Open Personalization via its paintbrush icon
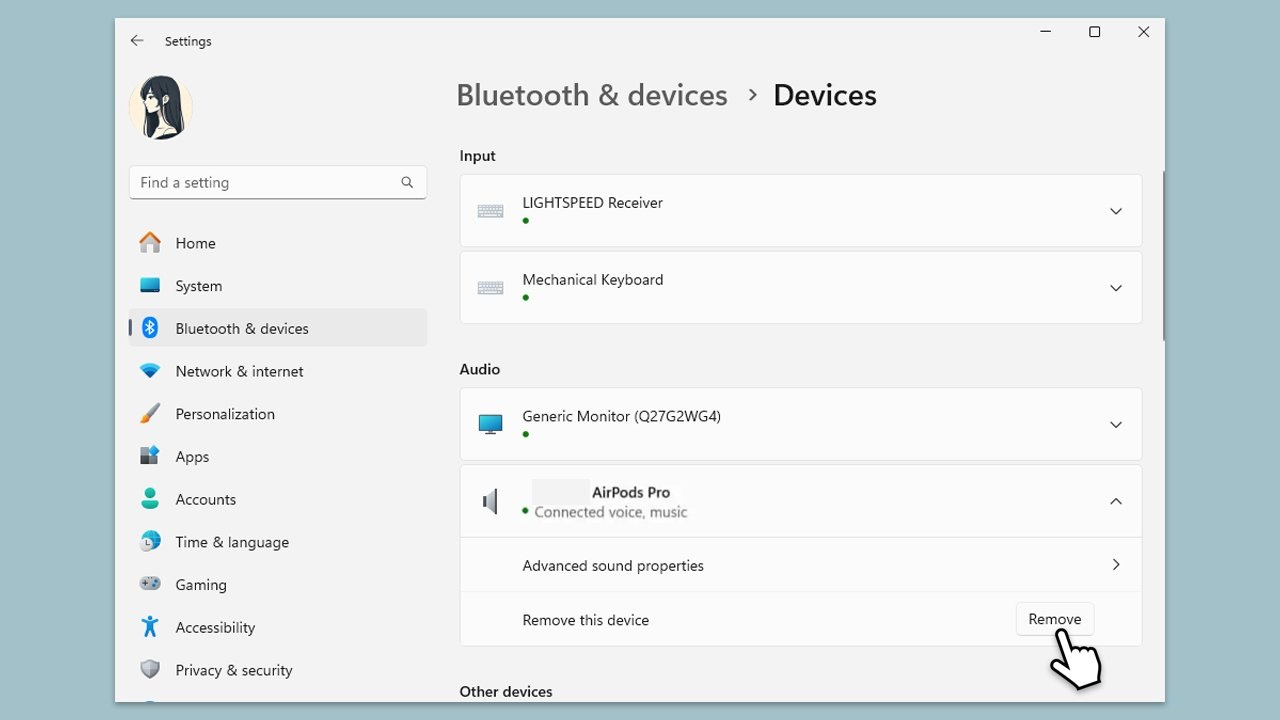Screen dimensions: 1280x720 (x=150, y=414)
